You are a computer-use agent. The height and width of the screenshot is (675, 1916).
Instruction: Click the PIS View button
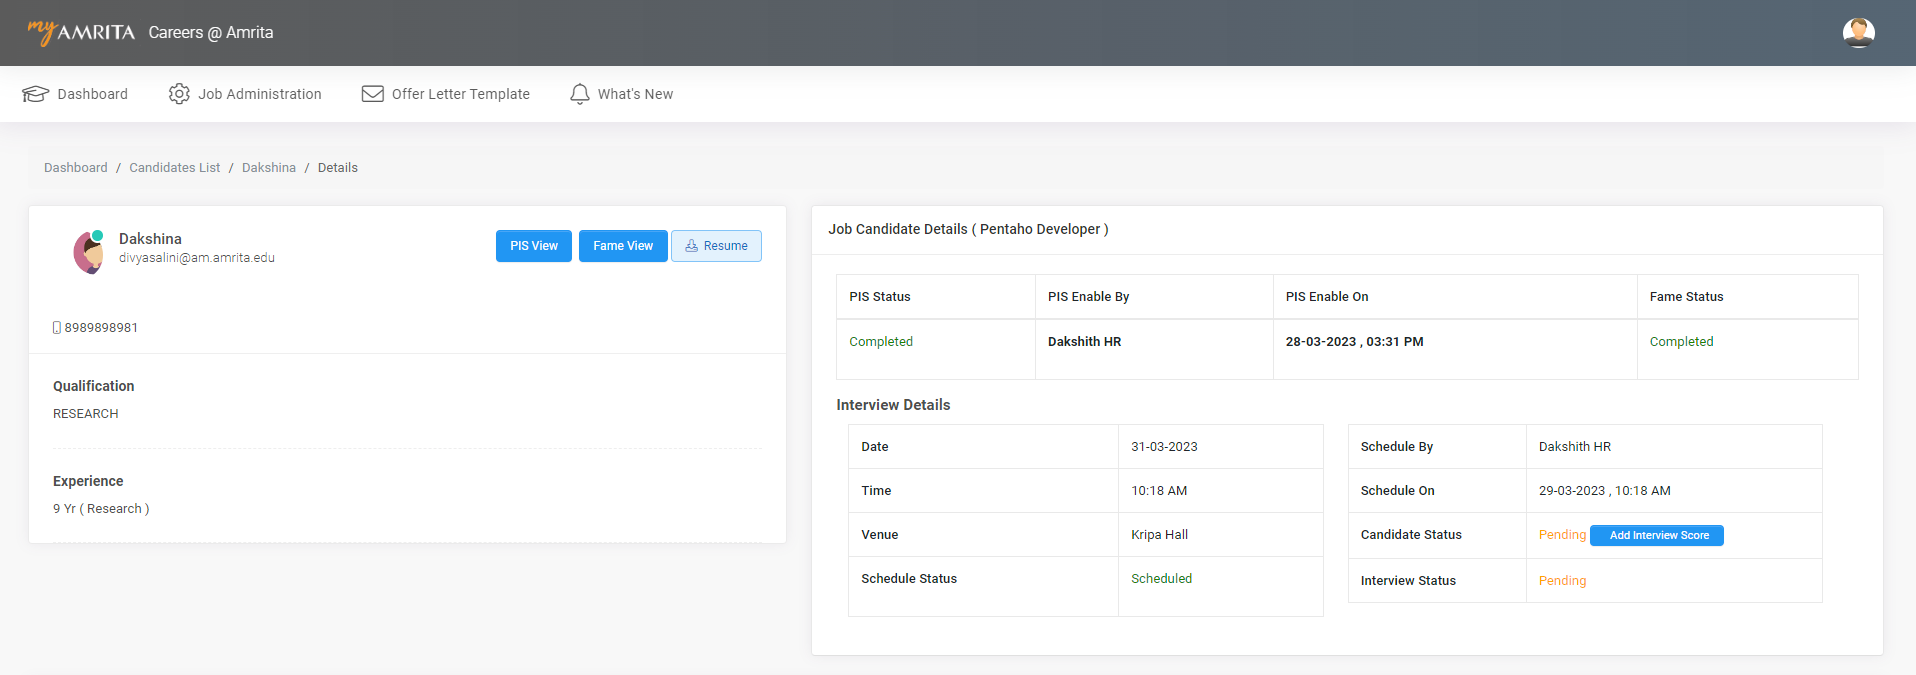point(534,246)
